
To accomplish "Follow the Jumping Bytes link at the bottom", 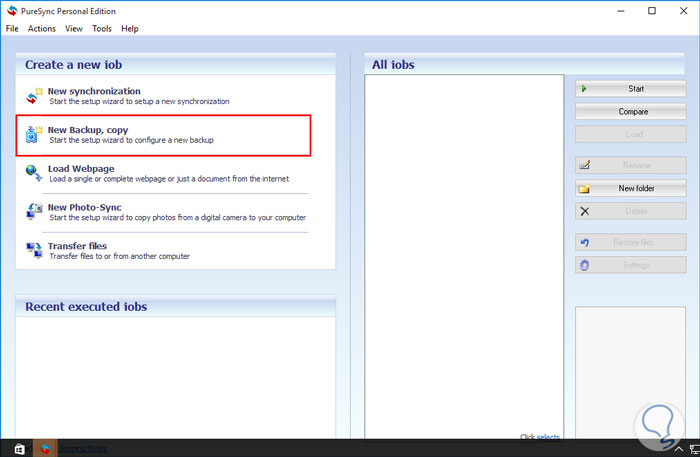I will tap(82, 449).
